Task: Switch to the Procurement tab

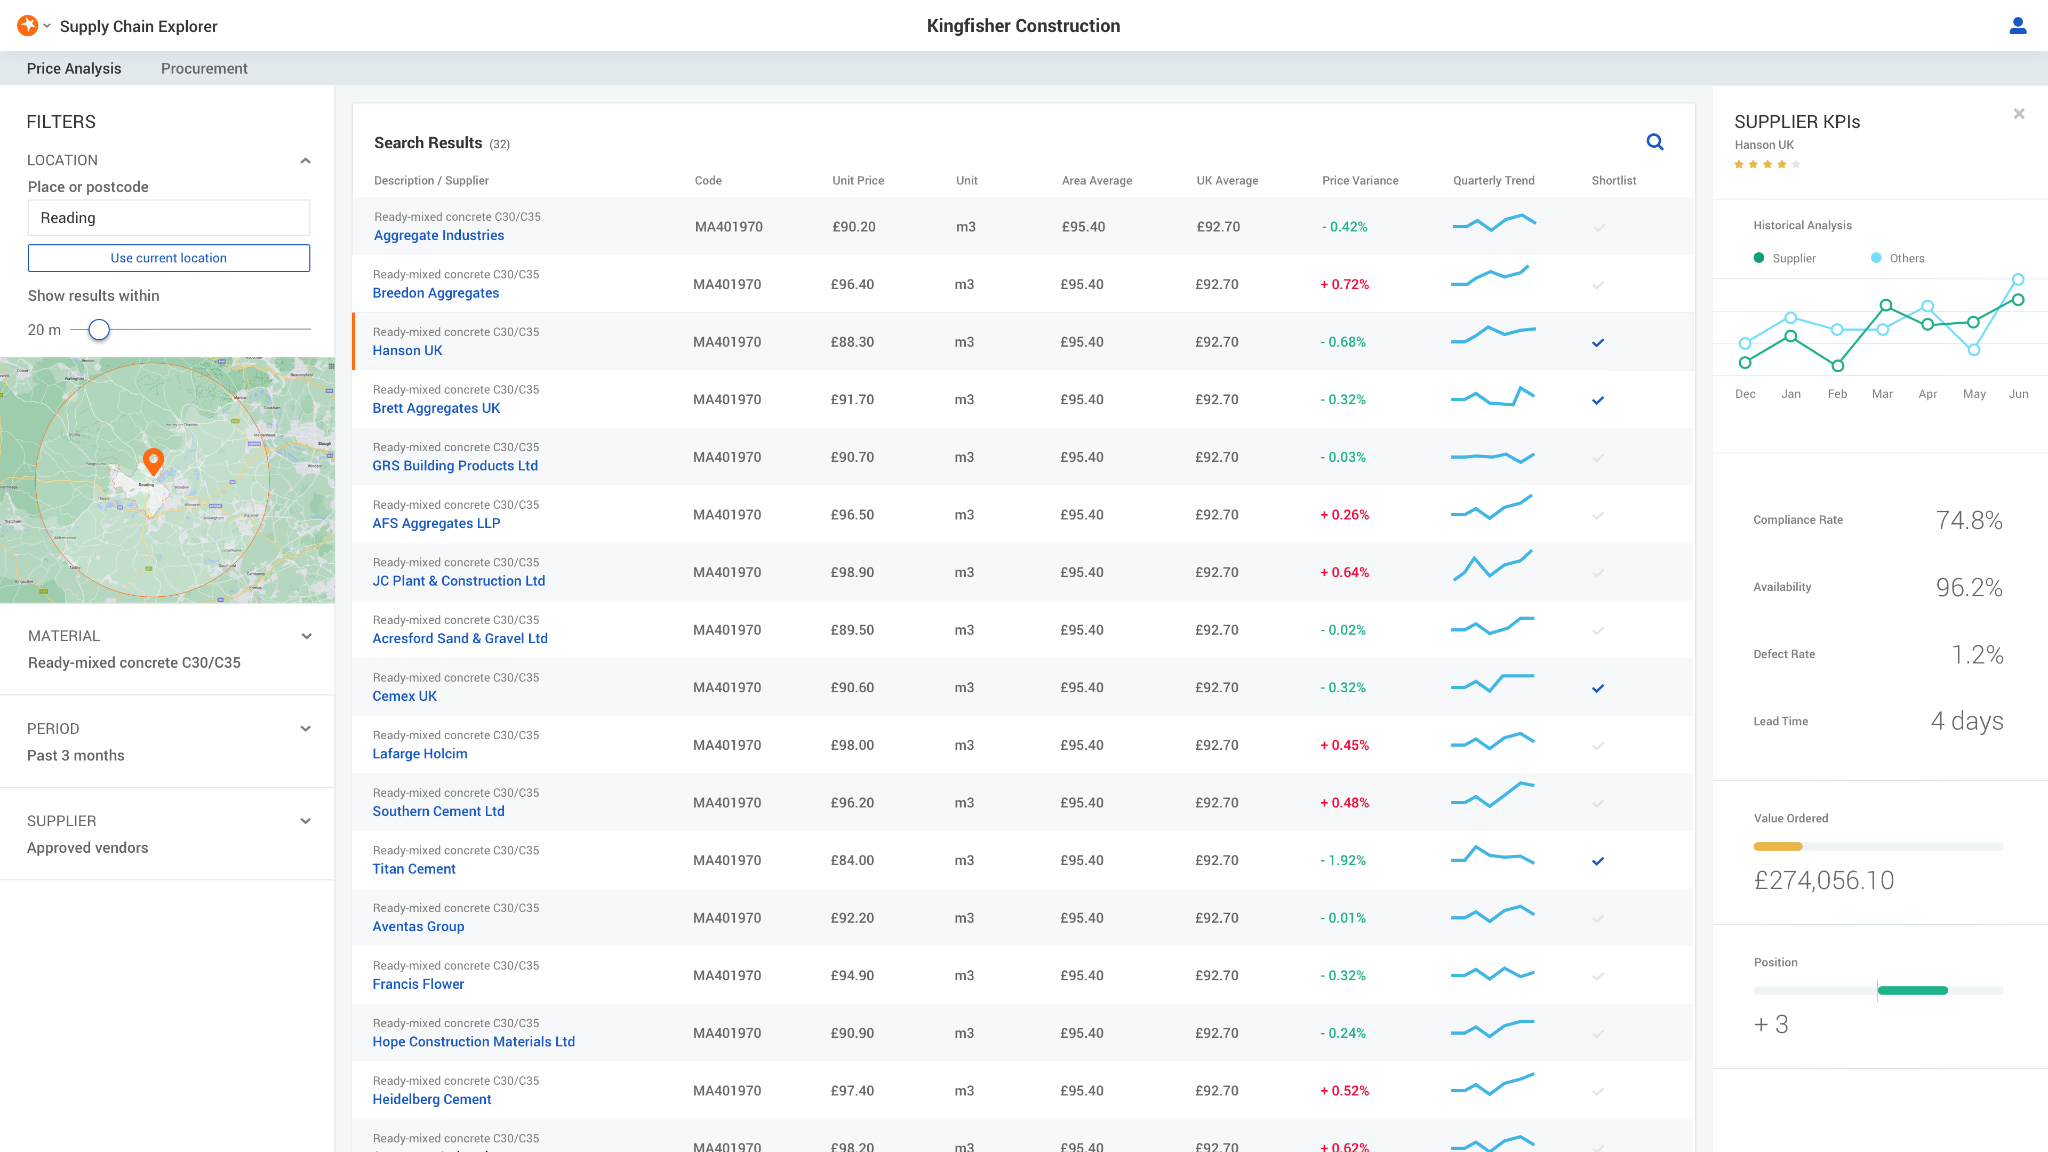Action: point(204,68)
